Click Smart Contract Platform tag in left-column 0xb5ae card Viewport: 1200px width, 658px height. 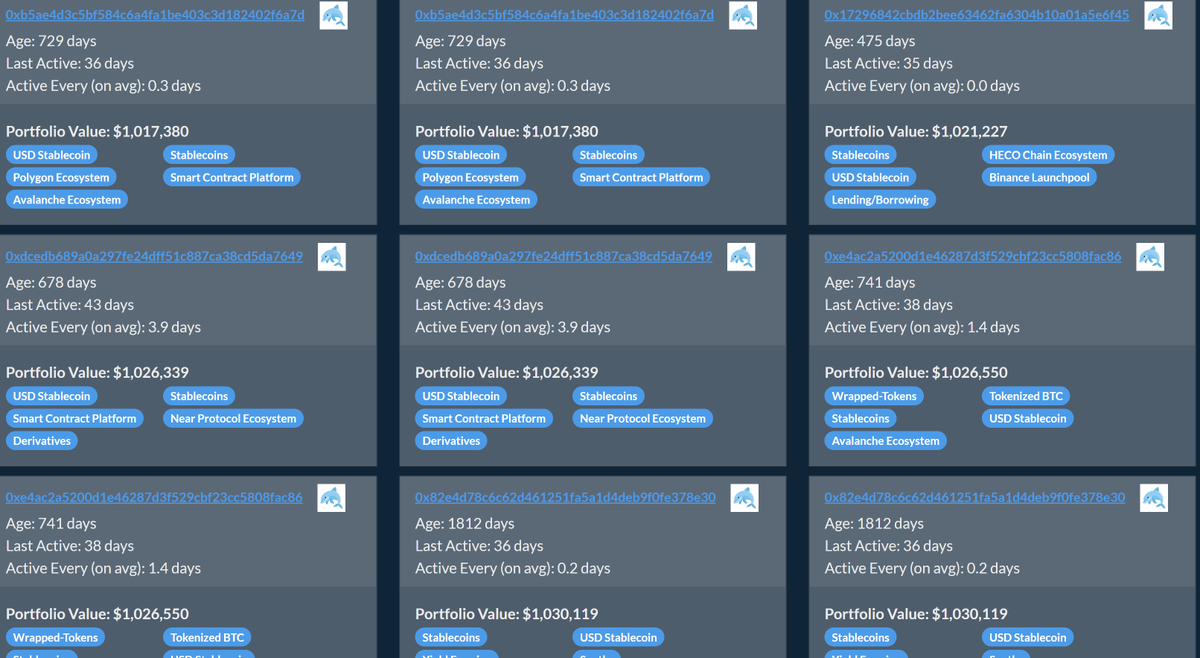point(232,177)
